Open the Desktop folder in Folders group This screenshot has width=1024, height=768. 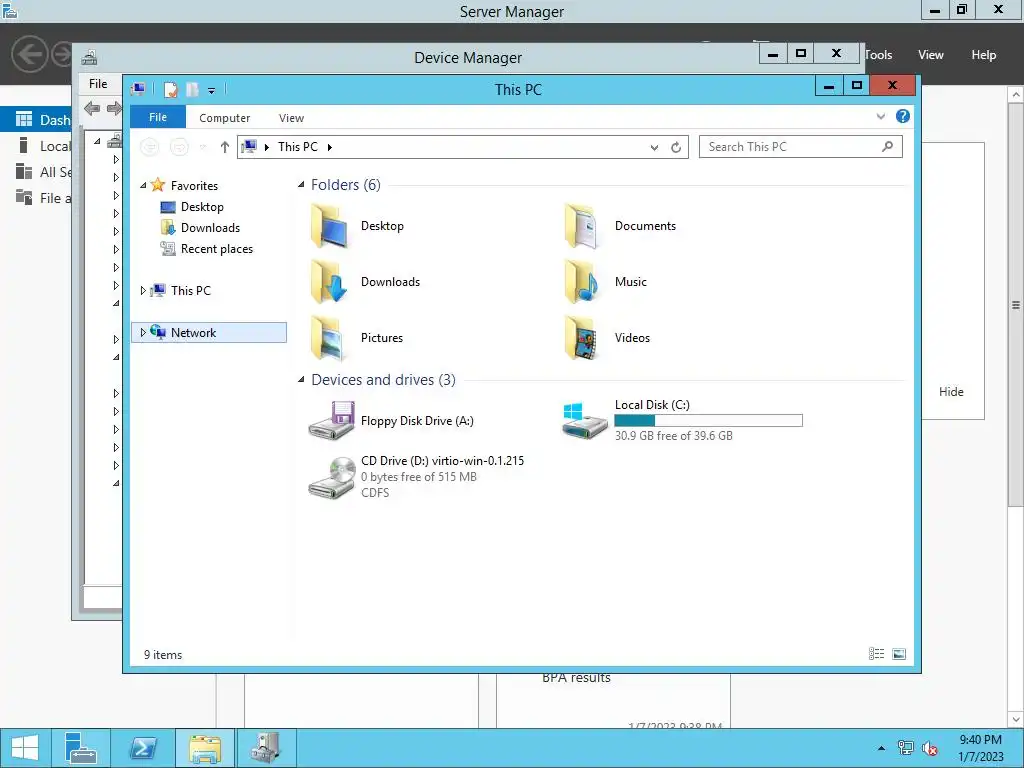pyautogui.click(x=357, y=226)
